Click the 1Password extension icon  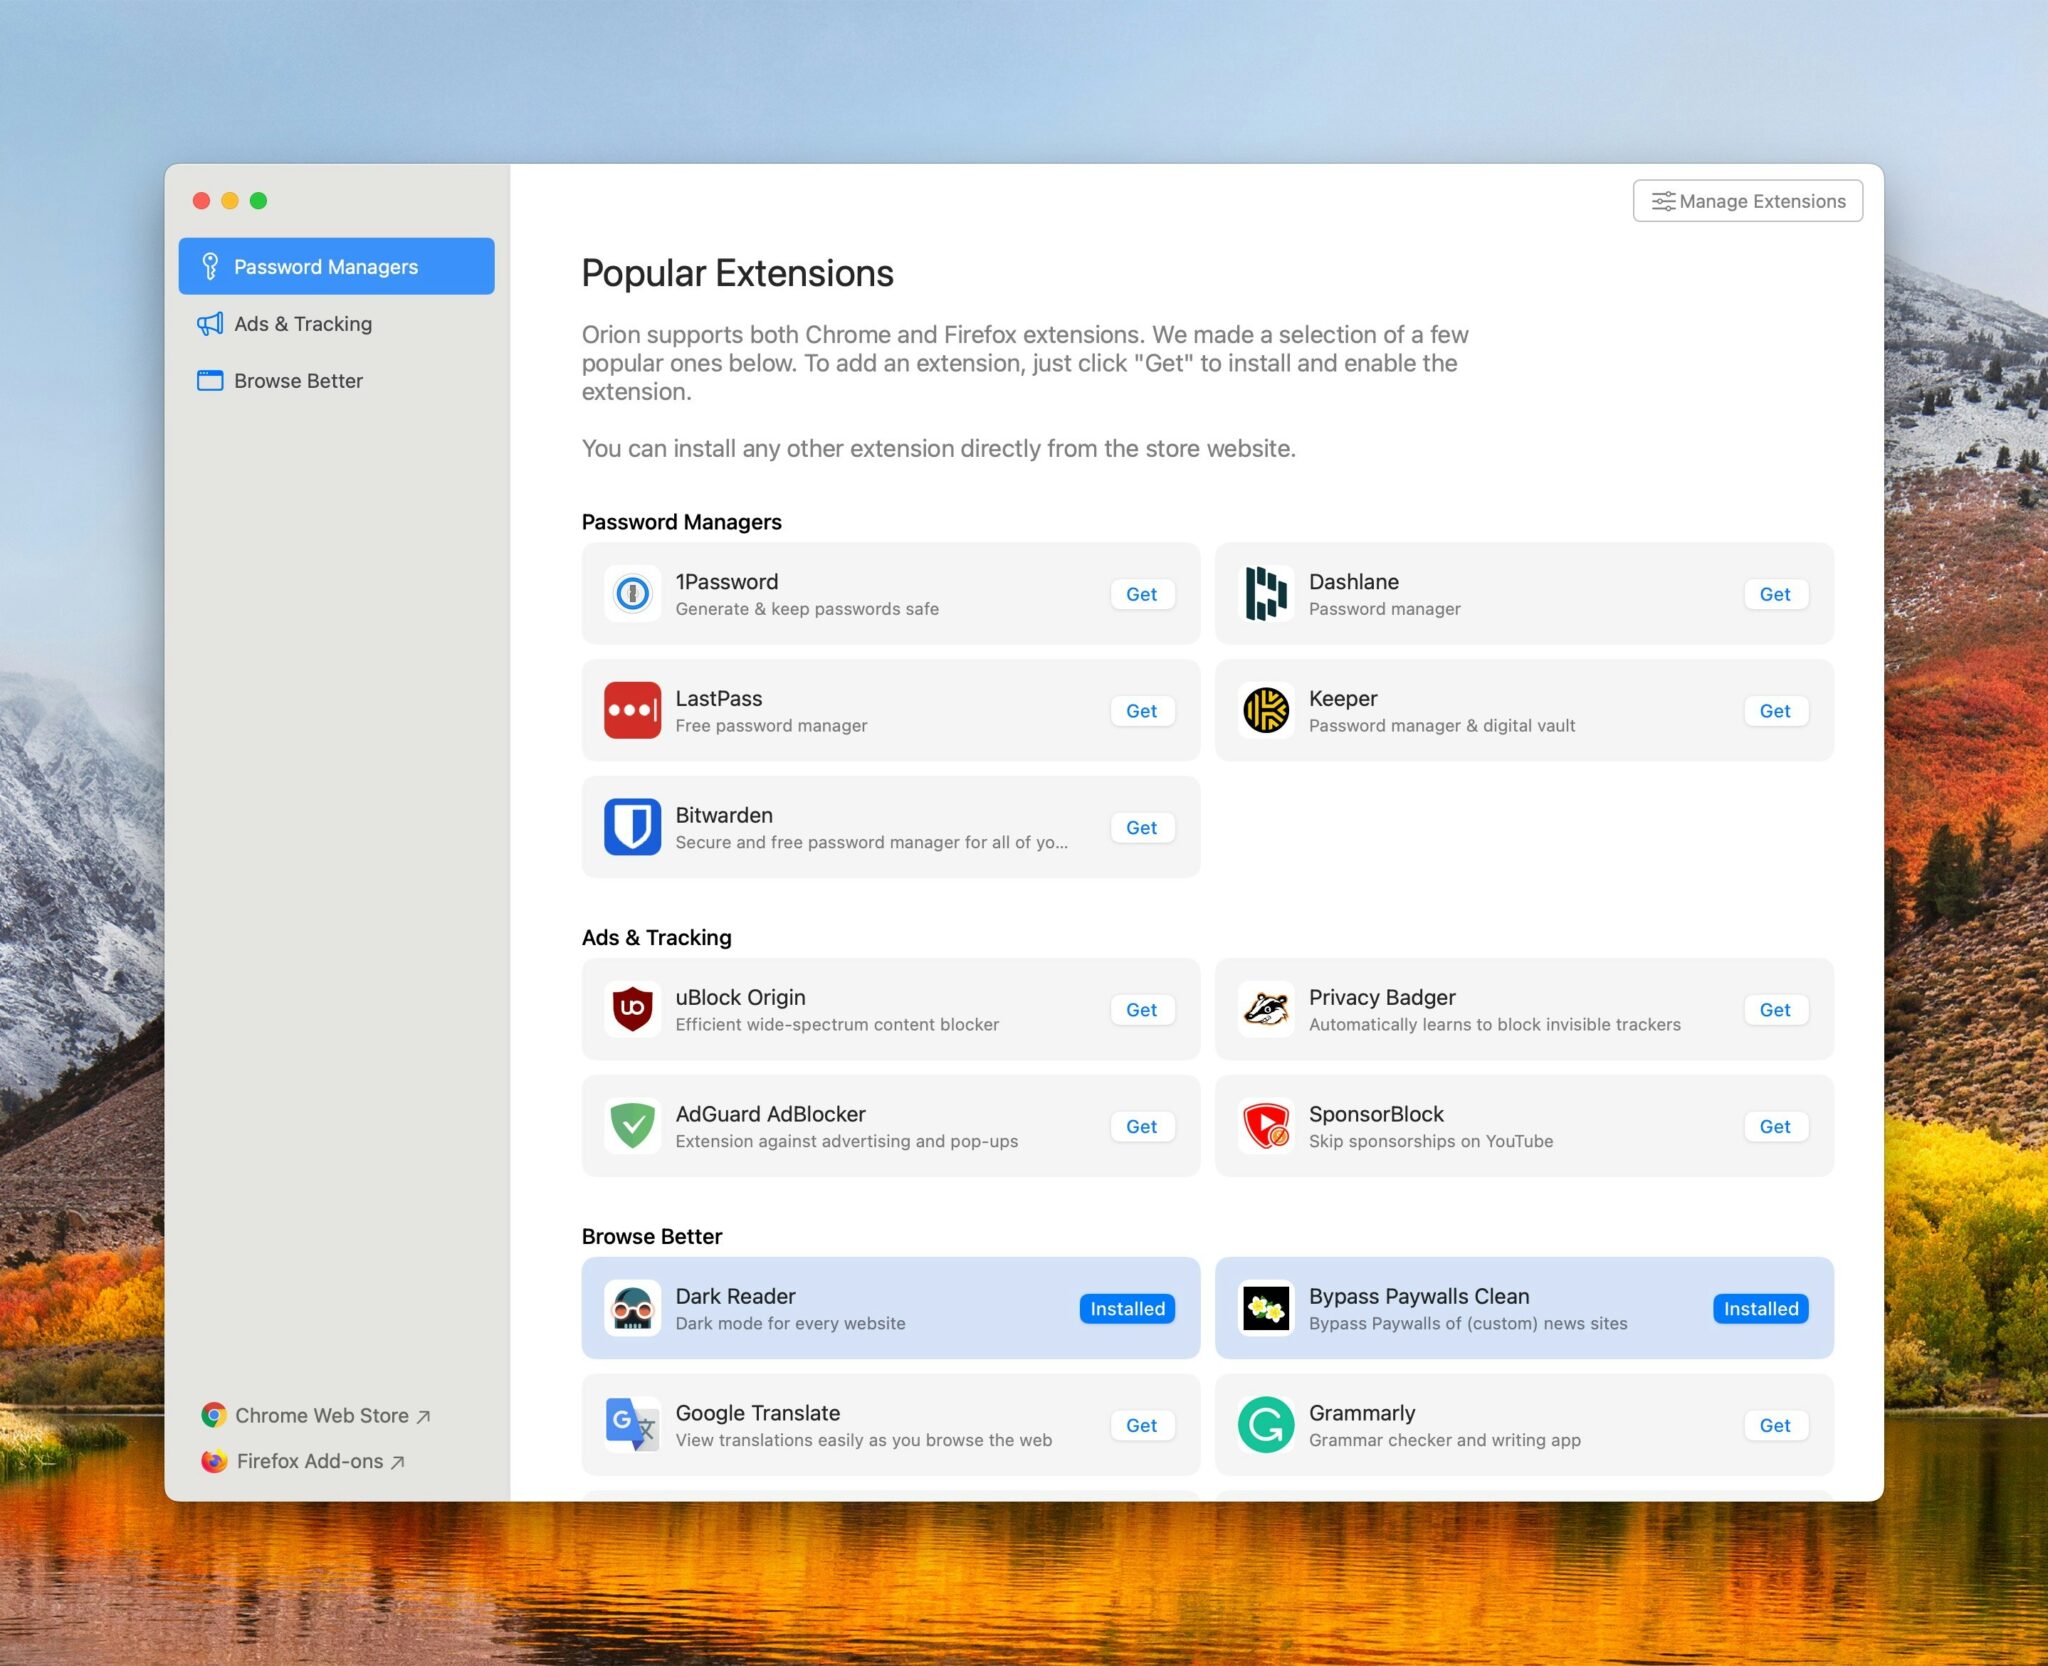tap(632, 594)
